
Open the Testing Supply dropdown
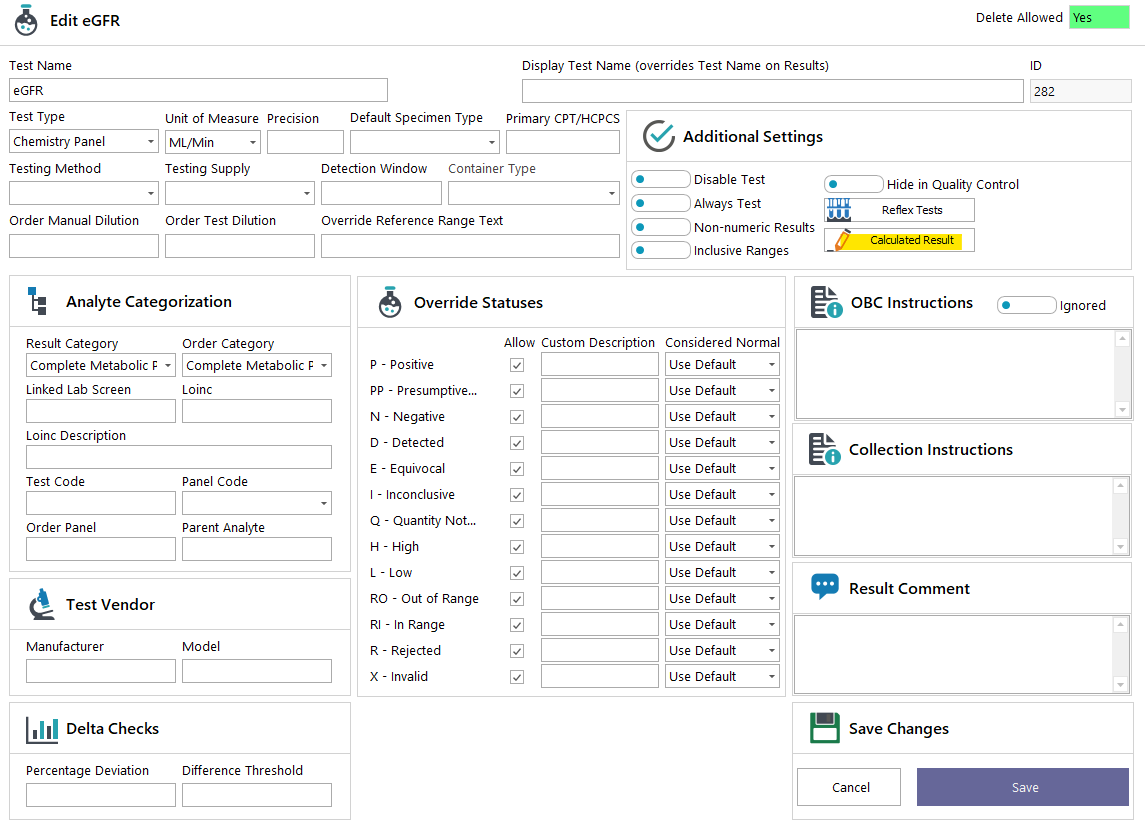pos(240,193)
